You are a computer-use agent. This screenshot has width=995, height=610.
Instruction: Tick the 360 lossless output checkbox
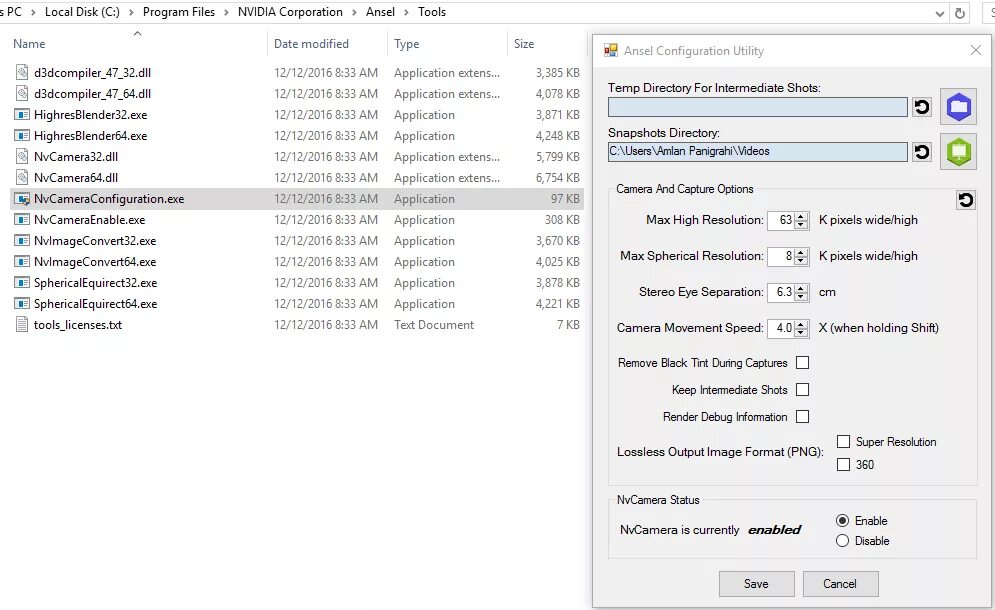click(843, 465)
